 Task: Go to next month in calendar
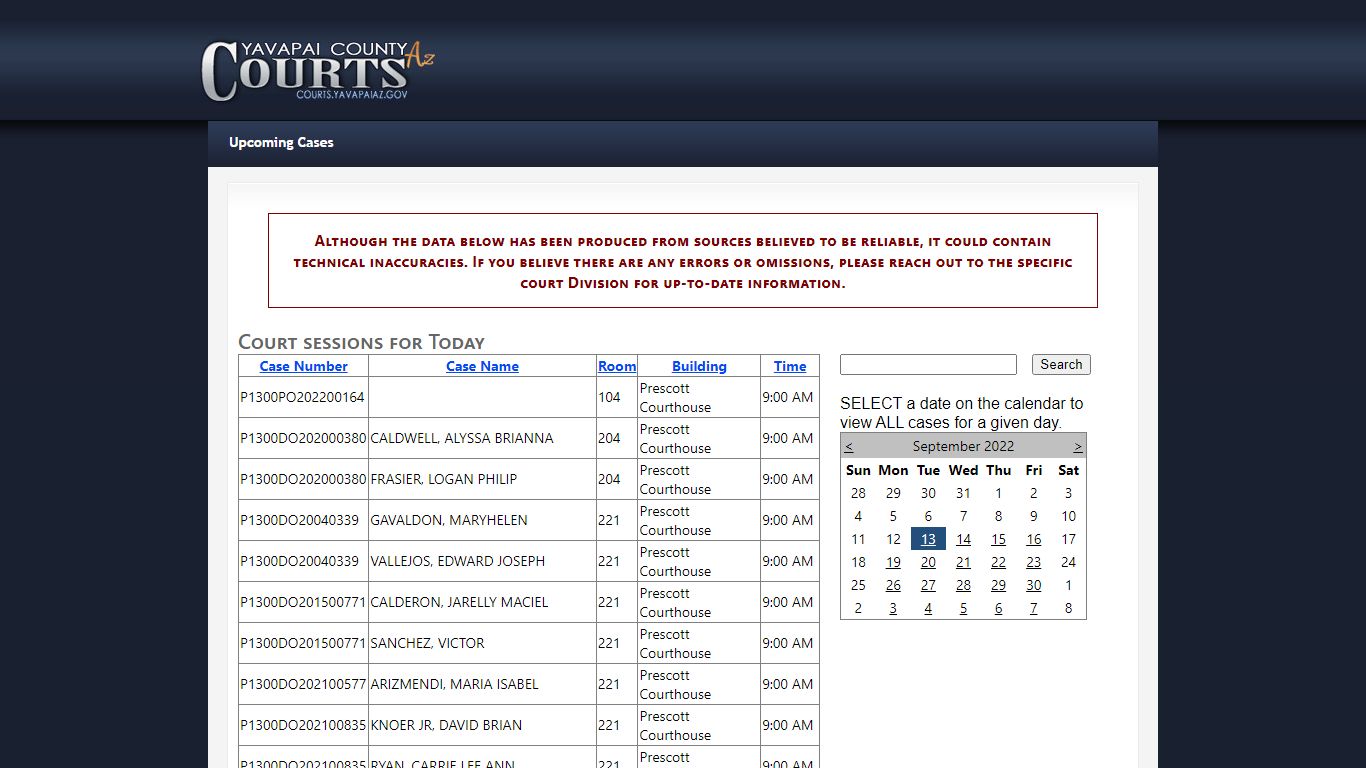pyautogui.click(x=1078, y=446)
